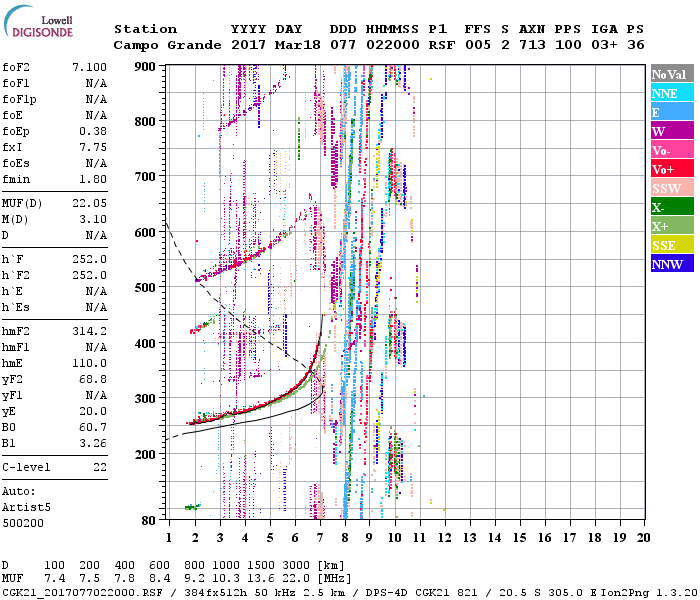Click the D 3000 distance value
This screenshot has width=700, height=600.
296,566
